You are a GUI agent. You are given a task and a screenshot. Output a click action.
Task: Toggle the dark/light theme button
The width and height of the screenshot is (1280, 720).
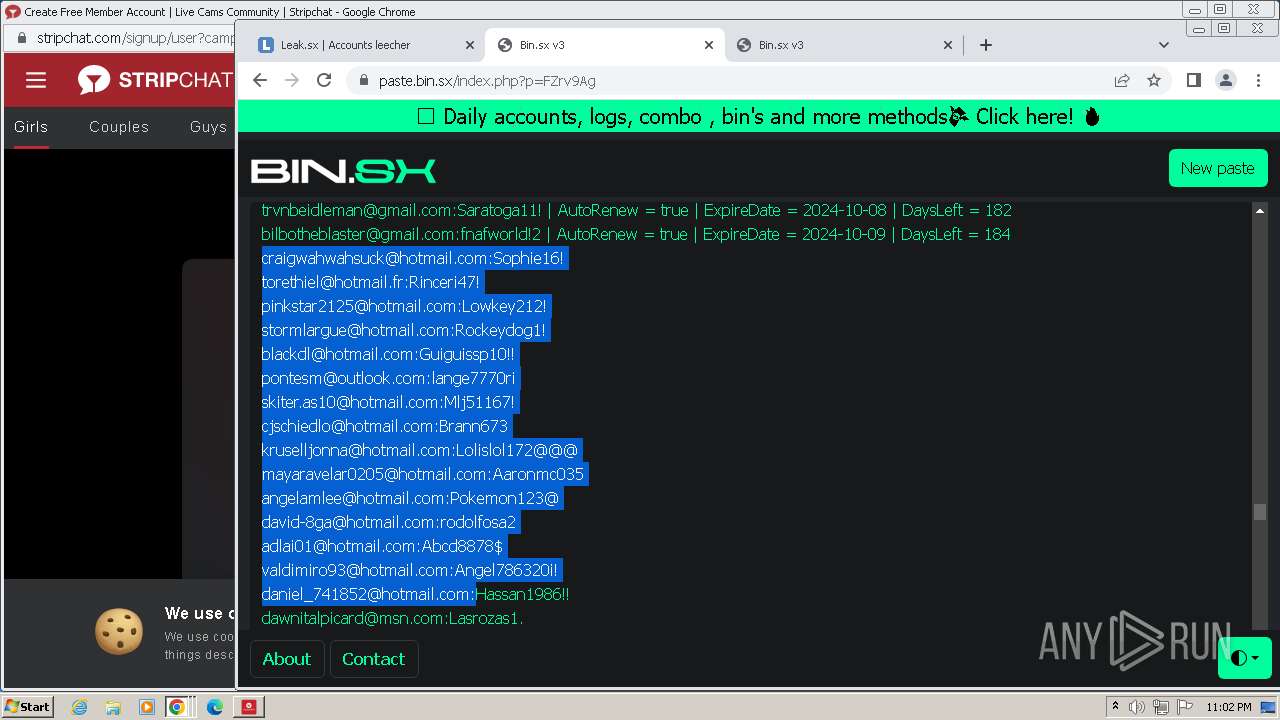[x=1244, y=658]
